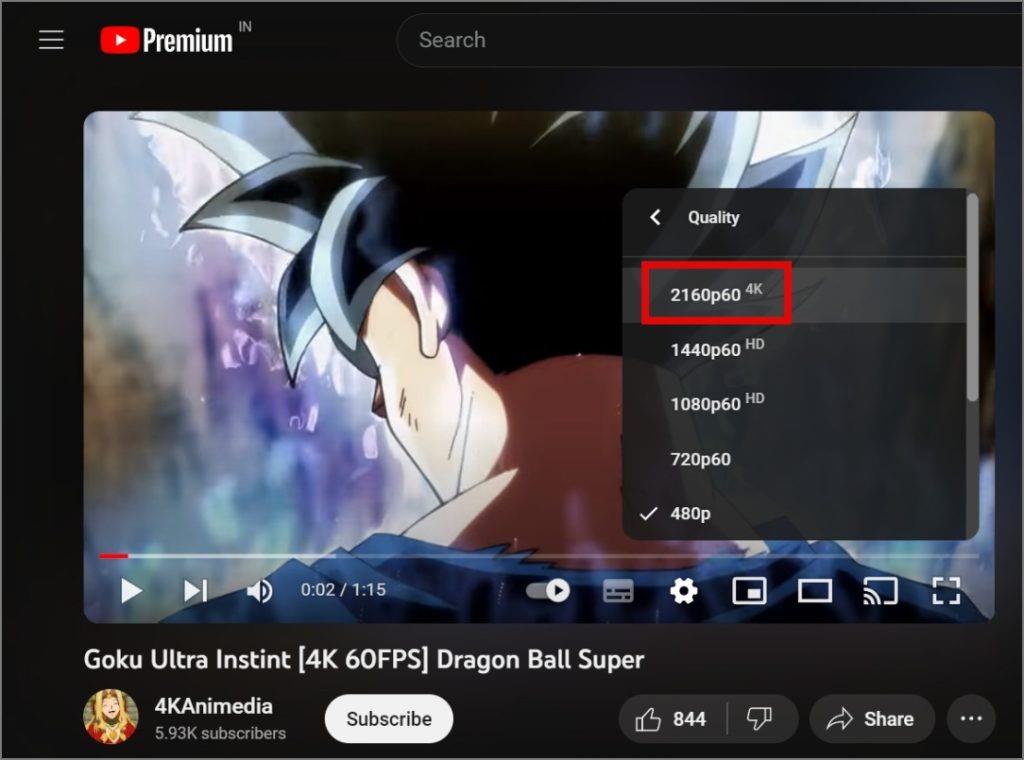The height and width of the screenshot is (760, 1024).
Task: Click the Quality menu scrollbar
Action: 972,297
